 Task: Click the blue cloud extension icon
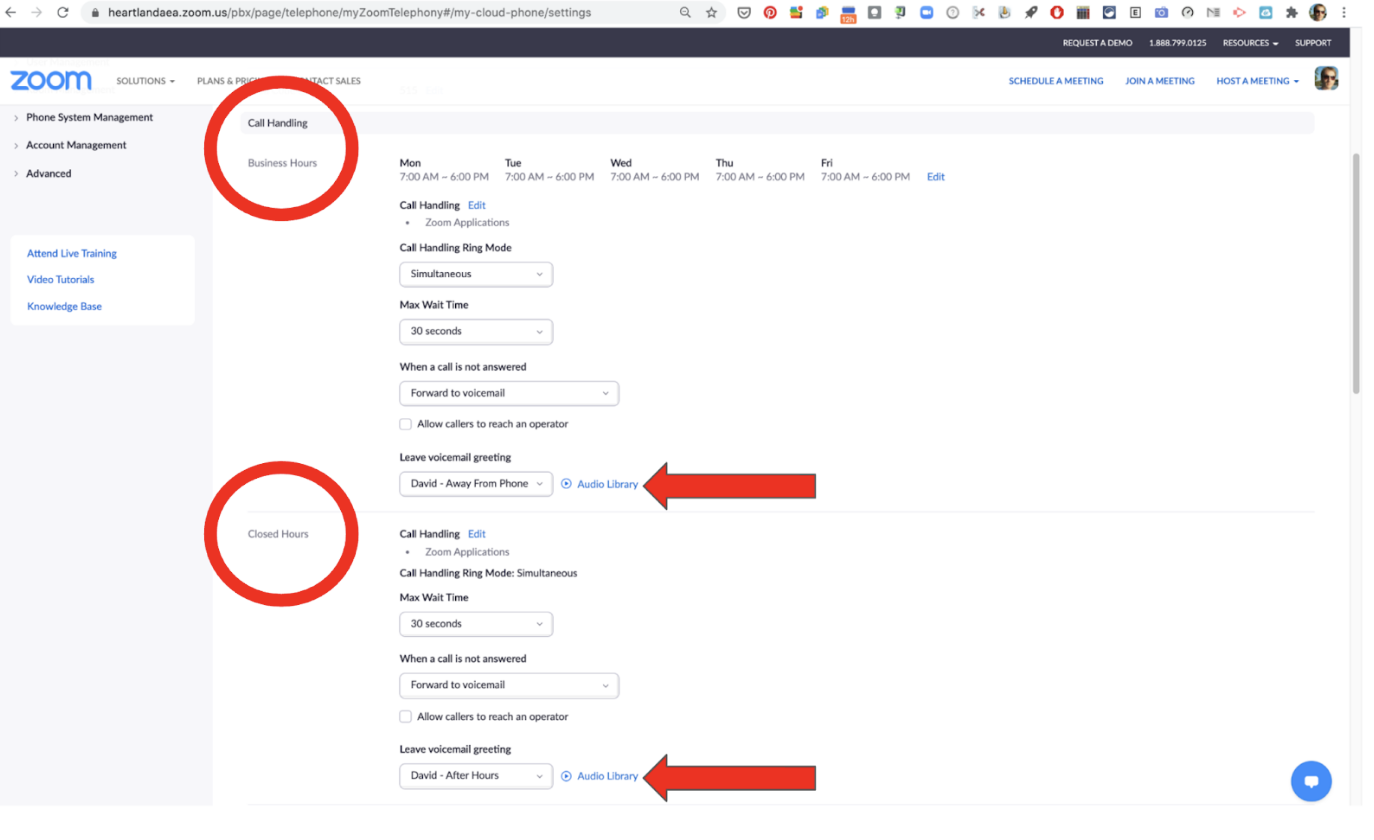click(1266, 13)
